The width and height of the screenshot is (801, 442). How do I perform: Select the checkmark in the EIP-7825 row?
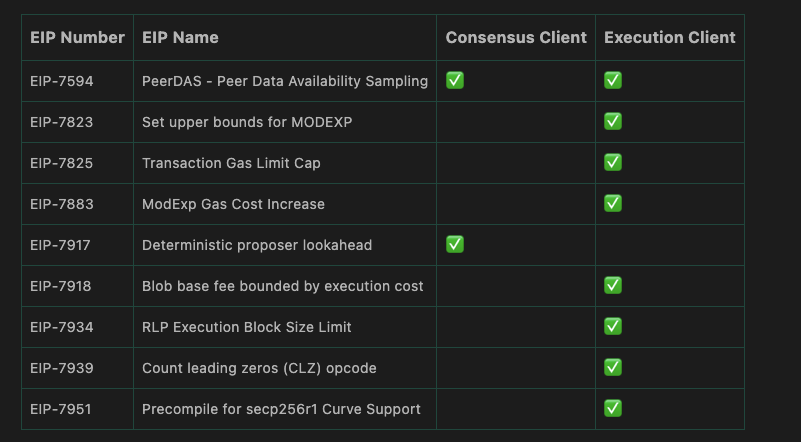tap(613, 162)
